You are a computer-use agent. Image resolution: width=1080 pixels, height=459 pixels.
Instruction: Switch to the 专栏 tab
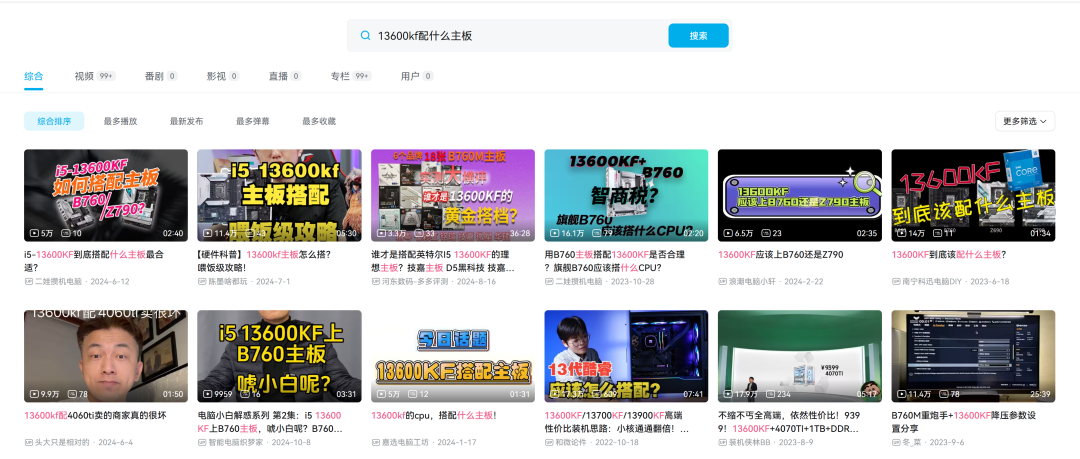(x=351, y=76)
